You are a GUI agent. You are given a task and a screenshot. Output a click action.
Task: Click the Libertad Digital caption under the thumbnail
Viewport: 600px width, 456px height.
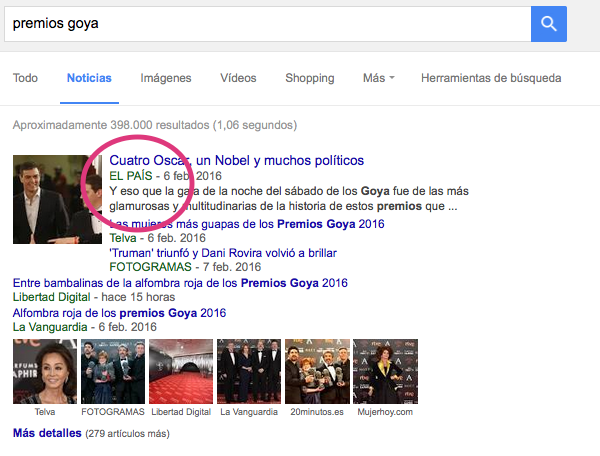pos(181,412)
